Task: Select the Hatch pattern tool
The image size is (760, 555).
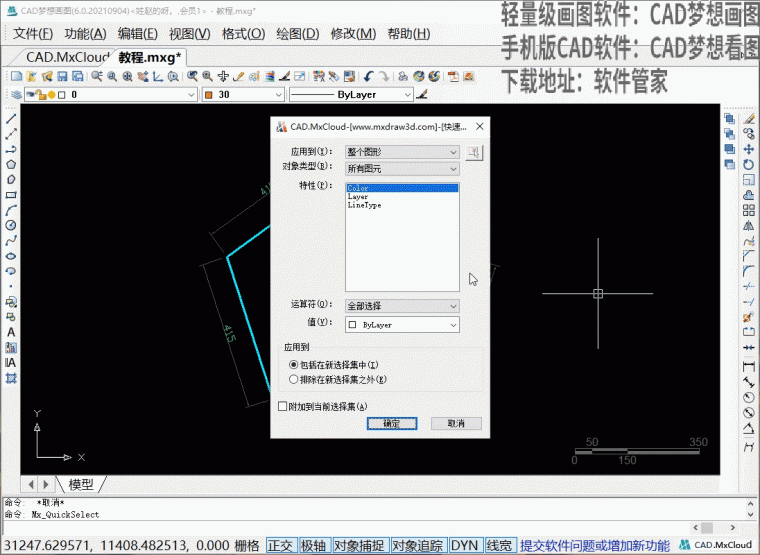Action: coord(11,378)
